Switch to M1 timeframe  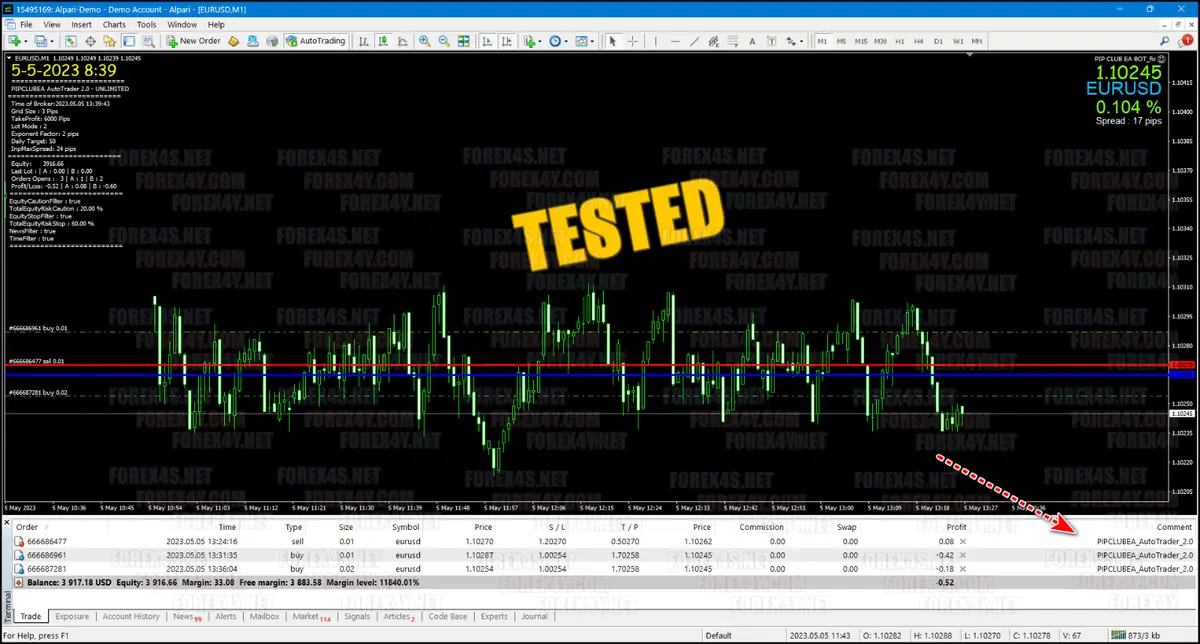pyautogui.click(x=822, y=41)
